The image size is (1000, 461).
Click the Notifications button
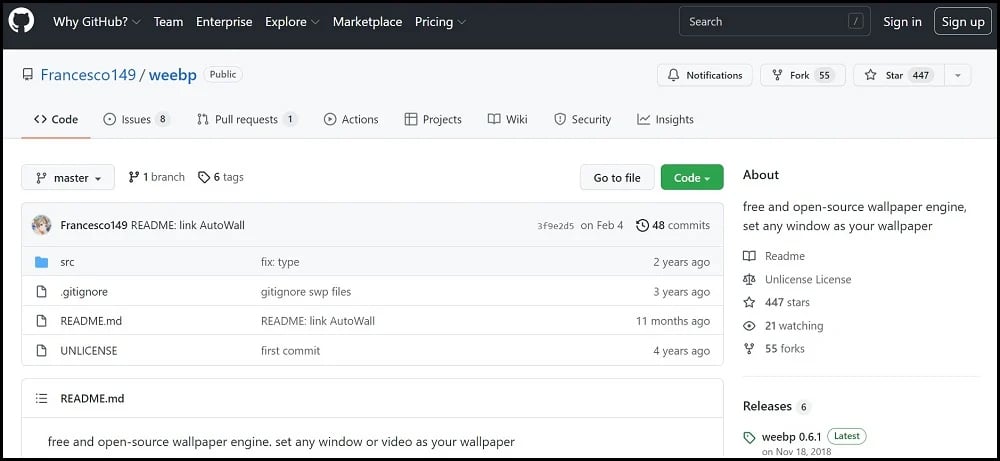tap(705, 75)
